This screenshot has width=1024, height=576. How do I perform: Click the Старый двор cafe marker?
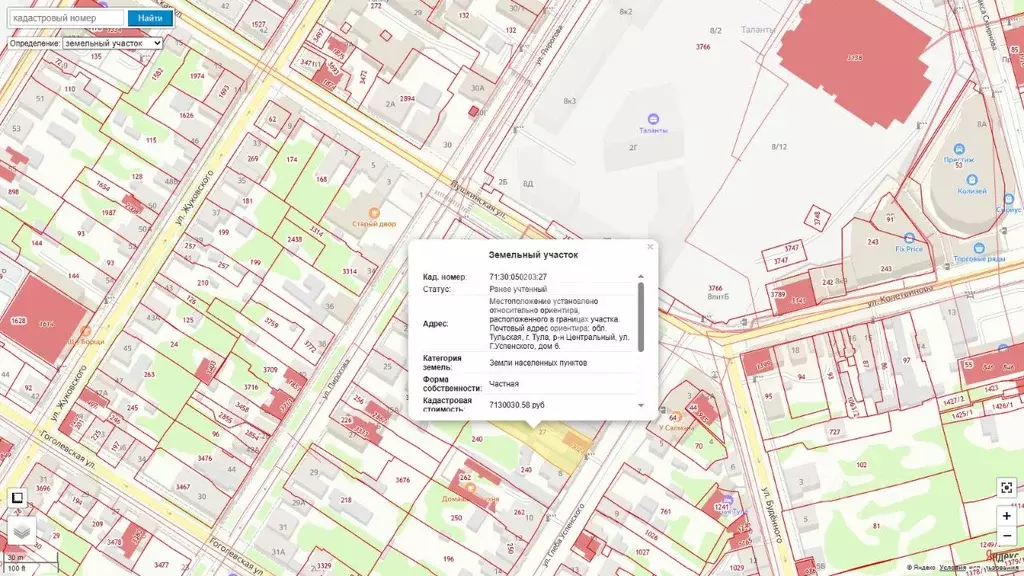(373, 212)
